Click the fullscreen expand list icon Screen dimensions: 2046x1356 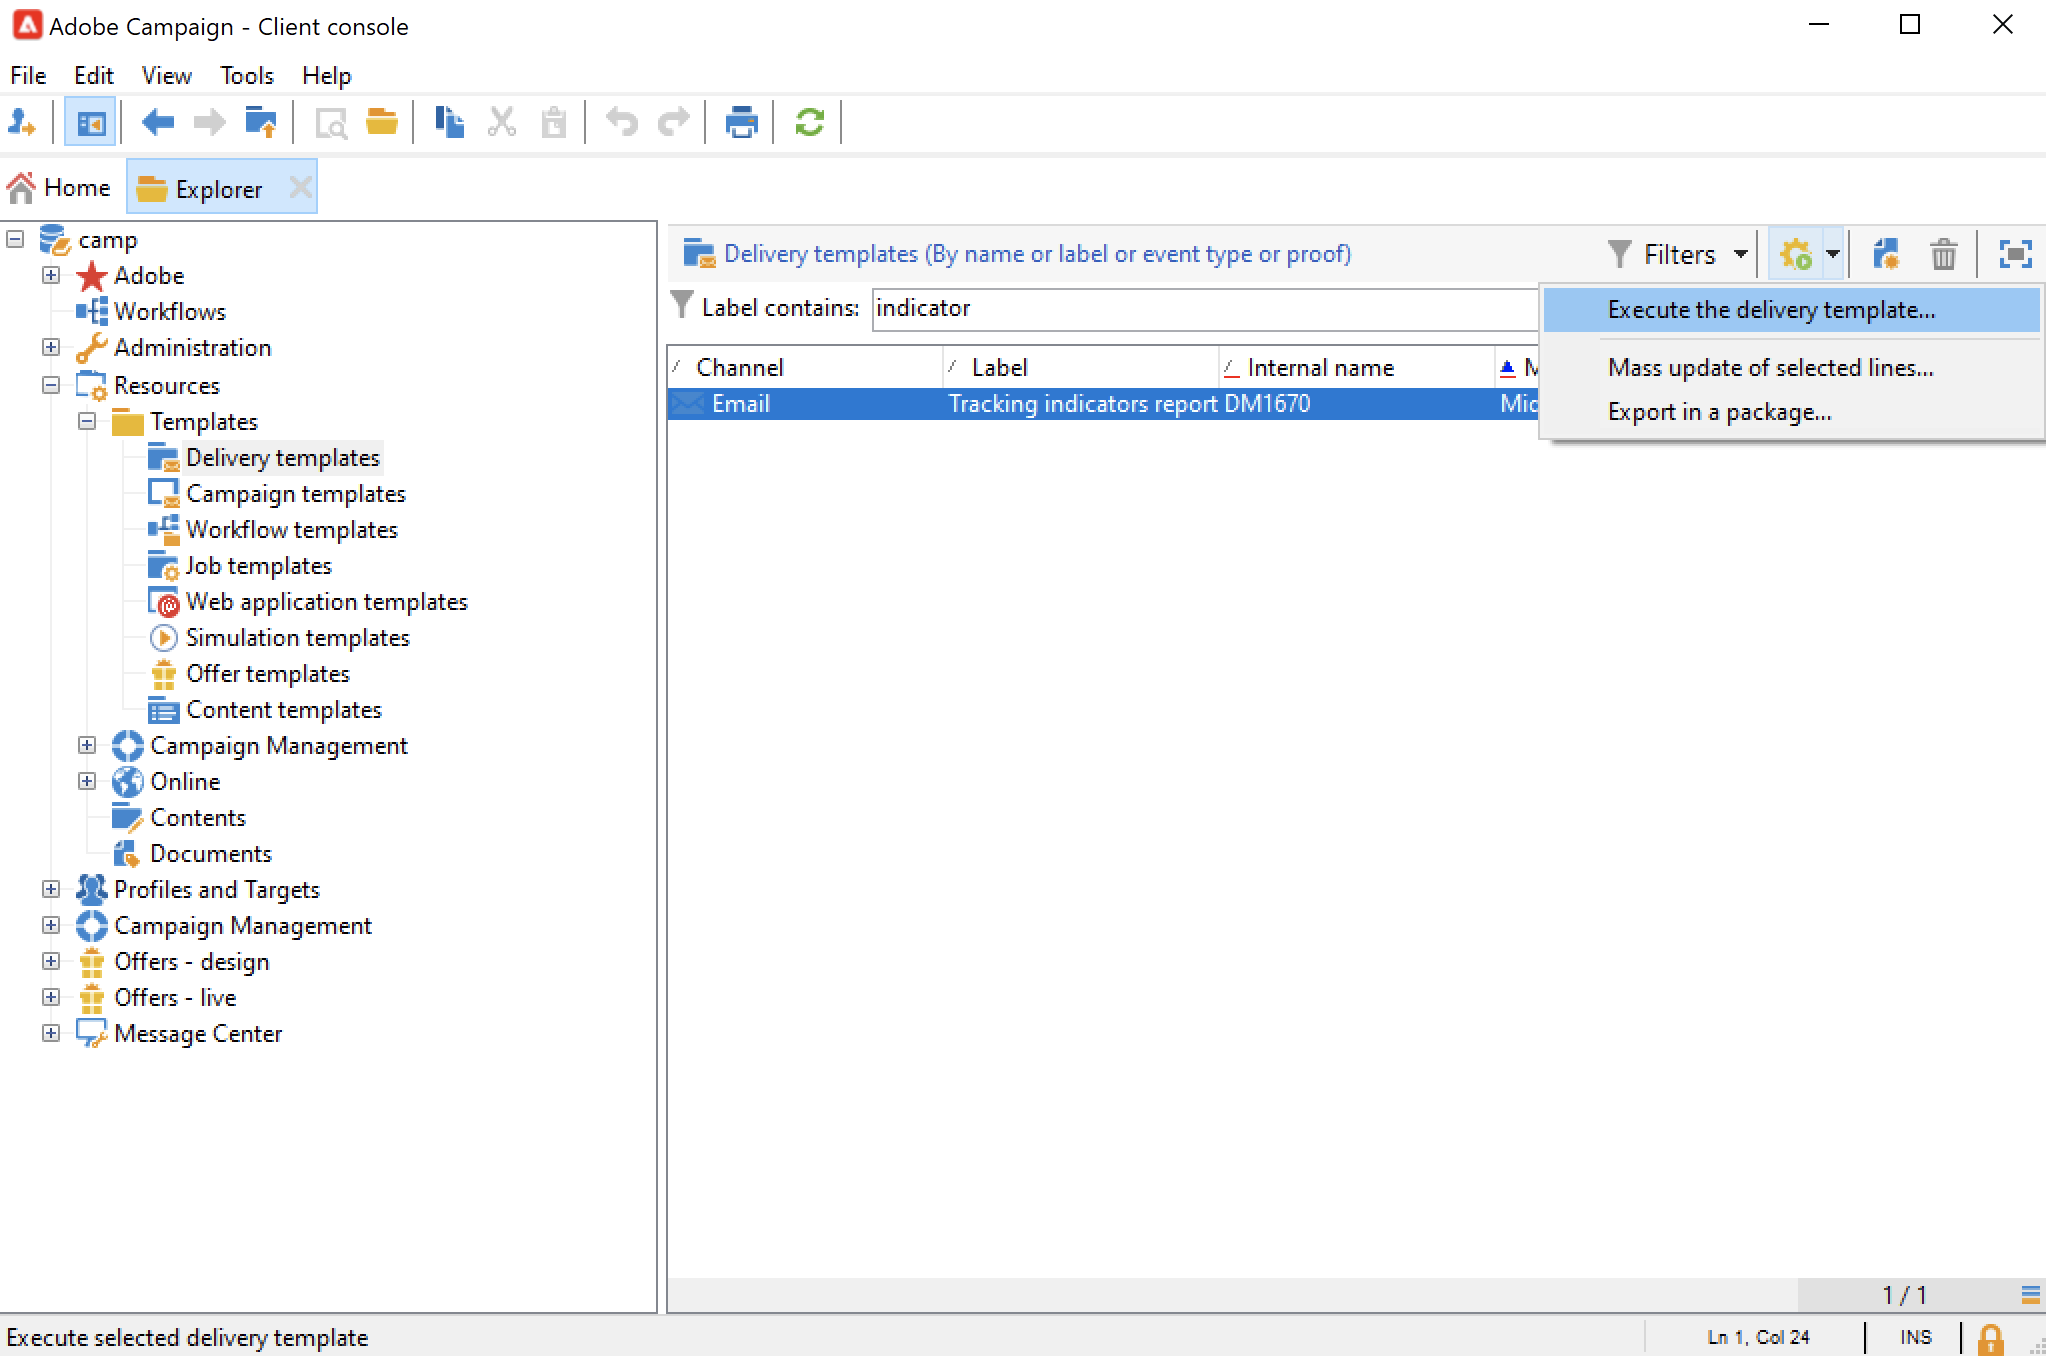tap(2015, 254)
